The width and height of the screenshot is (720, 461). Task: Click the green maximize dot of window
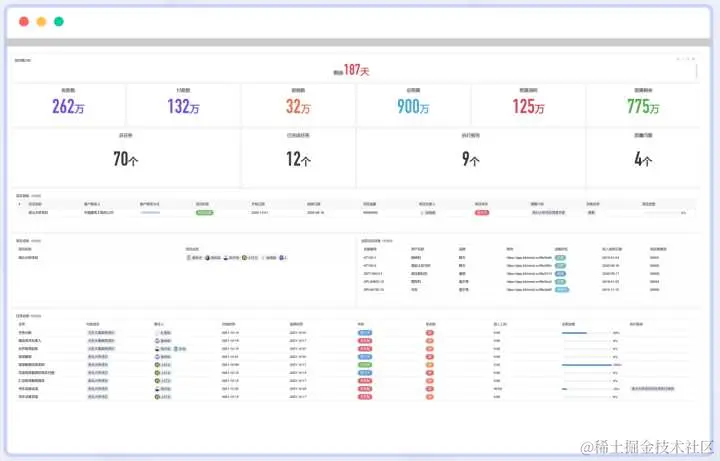click(59, 22)
